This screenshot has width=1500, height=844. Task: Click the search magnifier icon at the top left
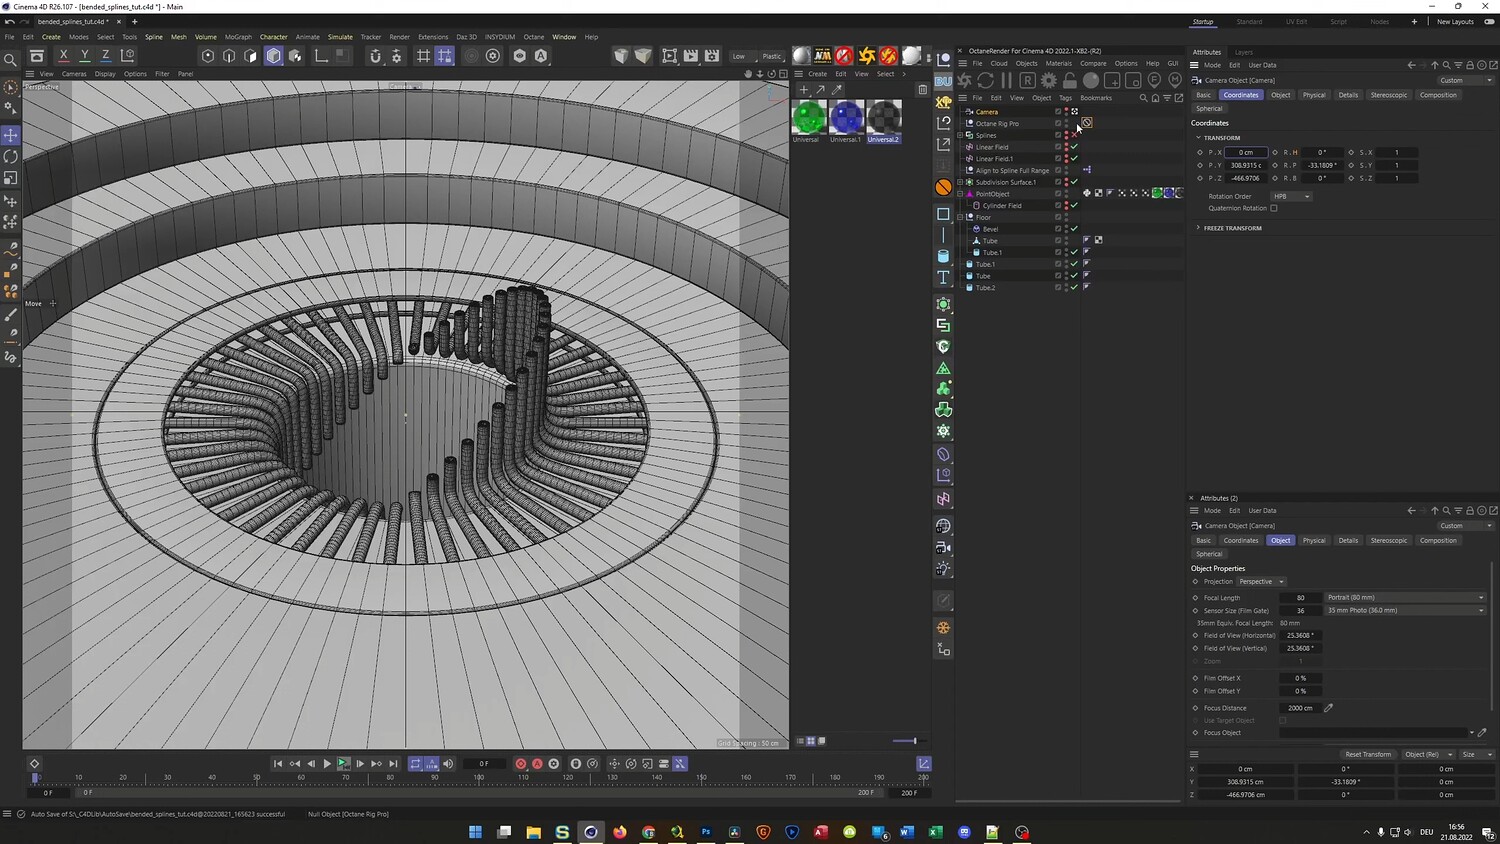(11, 60)
